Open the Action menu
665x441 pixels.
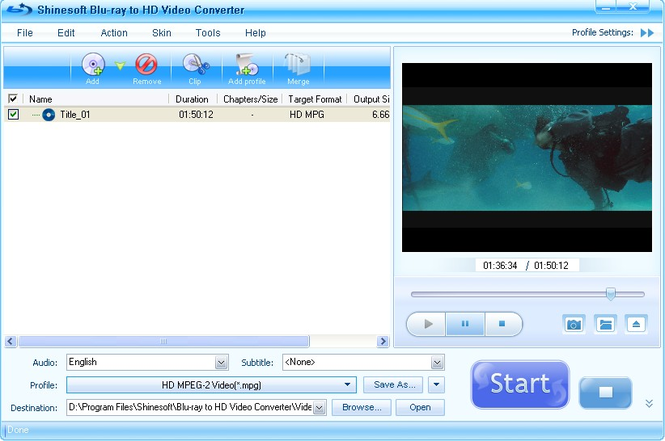(x=114, y=33)
